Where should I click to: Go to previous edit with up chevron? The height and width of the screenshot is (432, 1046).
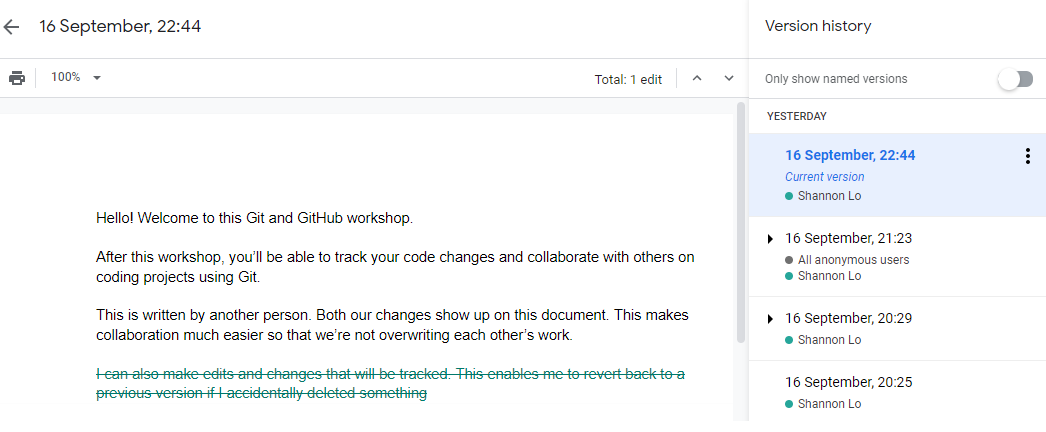[x=697, y=78]
